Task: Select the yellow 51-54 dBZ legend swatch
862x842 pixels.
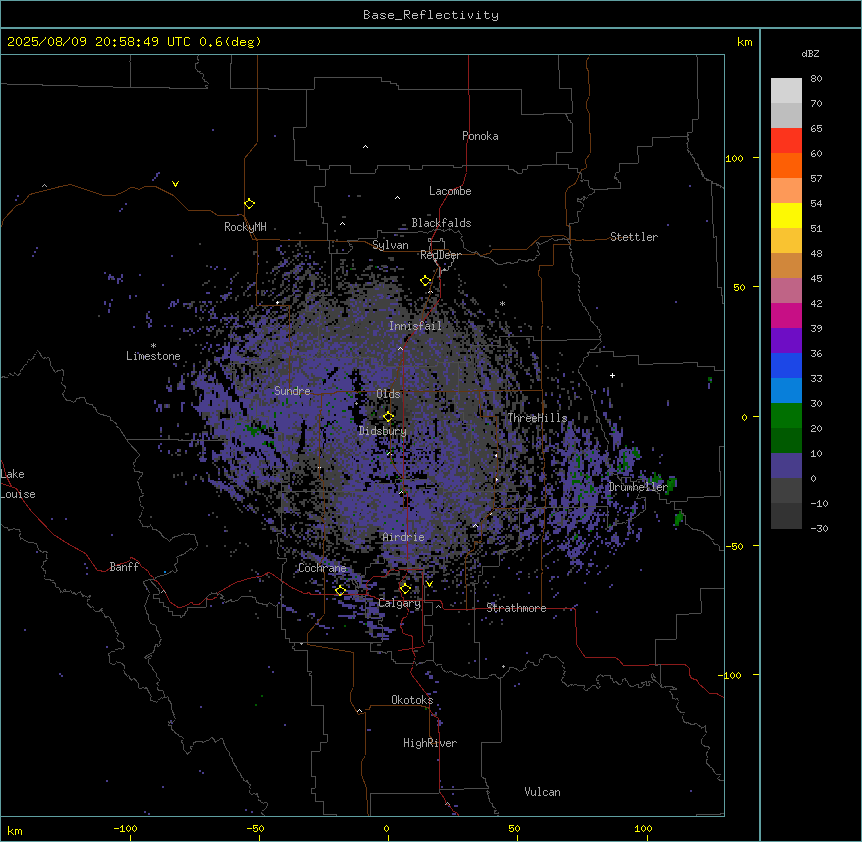Action: tap(786, 215)
